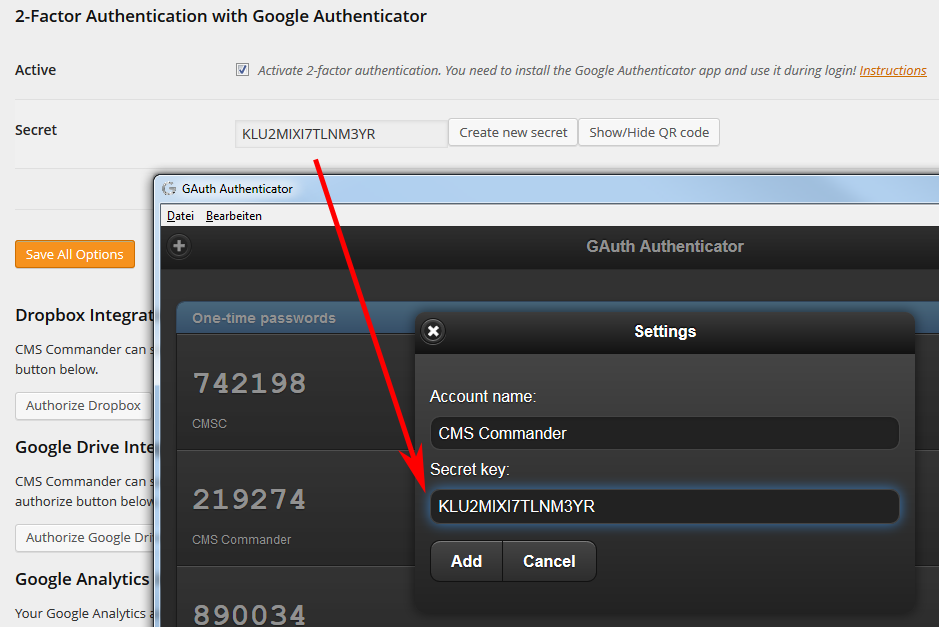
Task: Close the Settings dialog with the X icon
Action: 433,331
